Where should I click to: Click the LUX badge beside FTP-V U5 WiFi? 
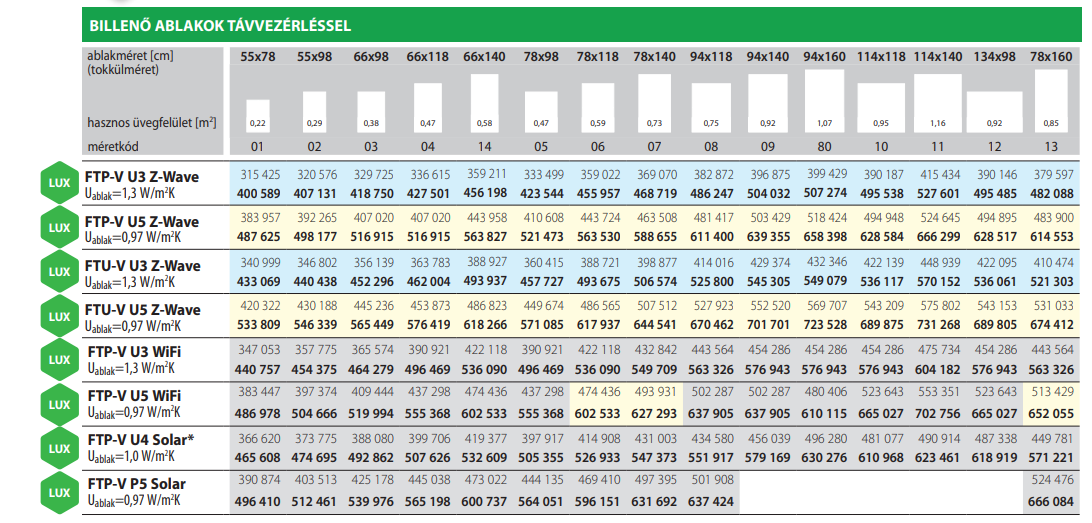(60, 405)
